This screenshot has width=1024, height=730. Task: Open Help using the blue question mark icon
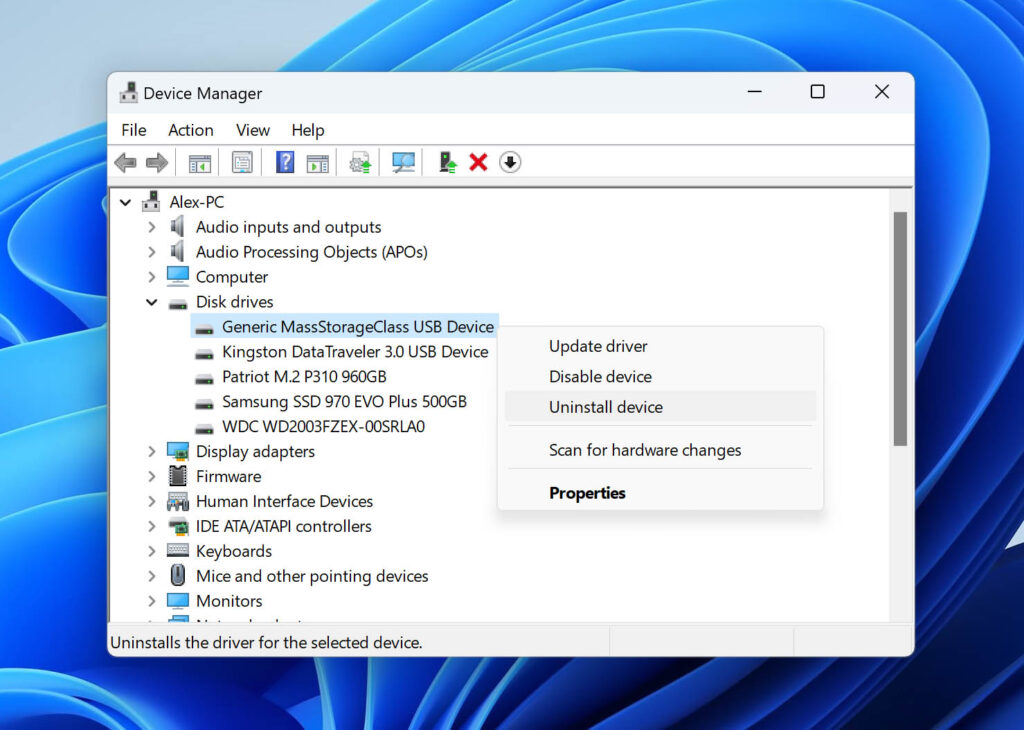285,162
